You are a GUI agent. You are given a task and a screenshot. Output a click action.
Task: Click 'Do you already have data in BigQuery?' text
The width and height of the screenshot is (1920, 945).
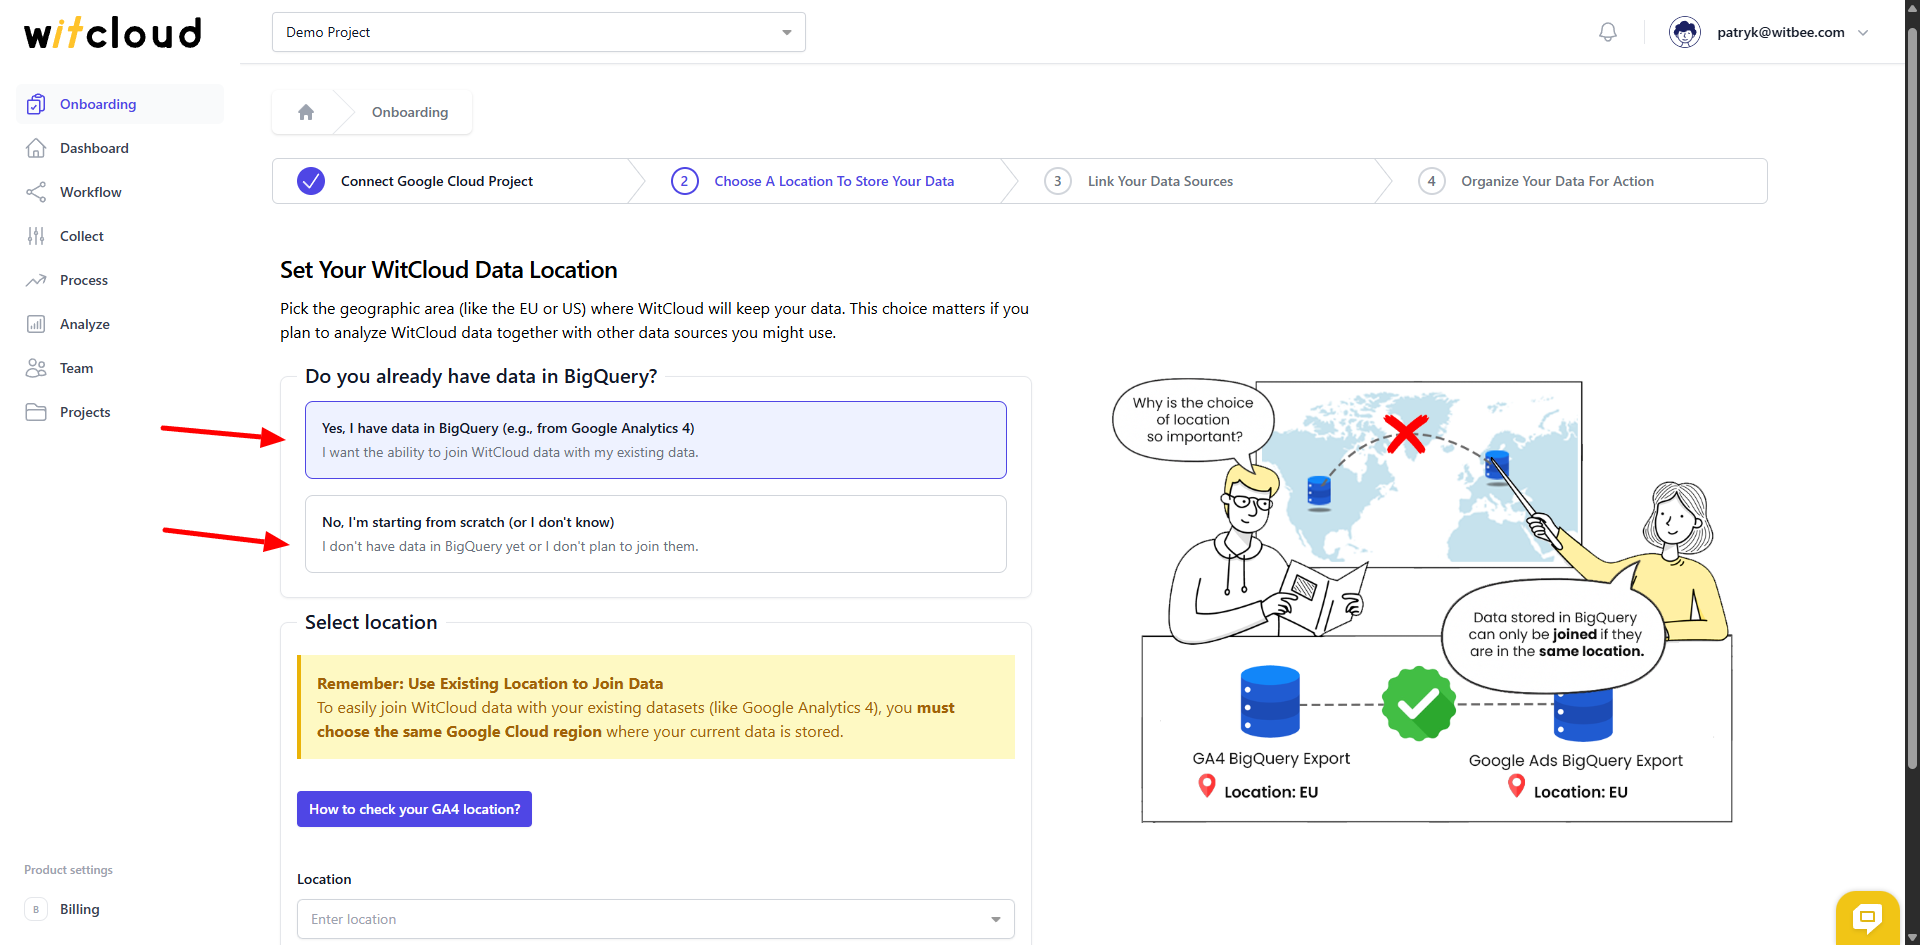tap(481, 376)
